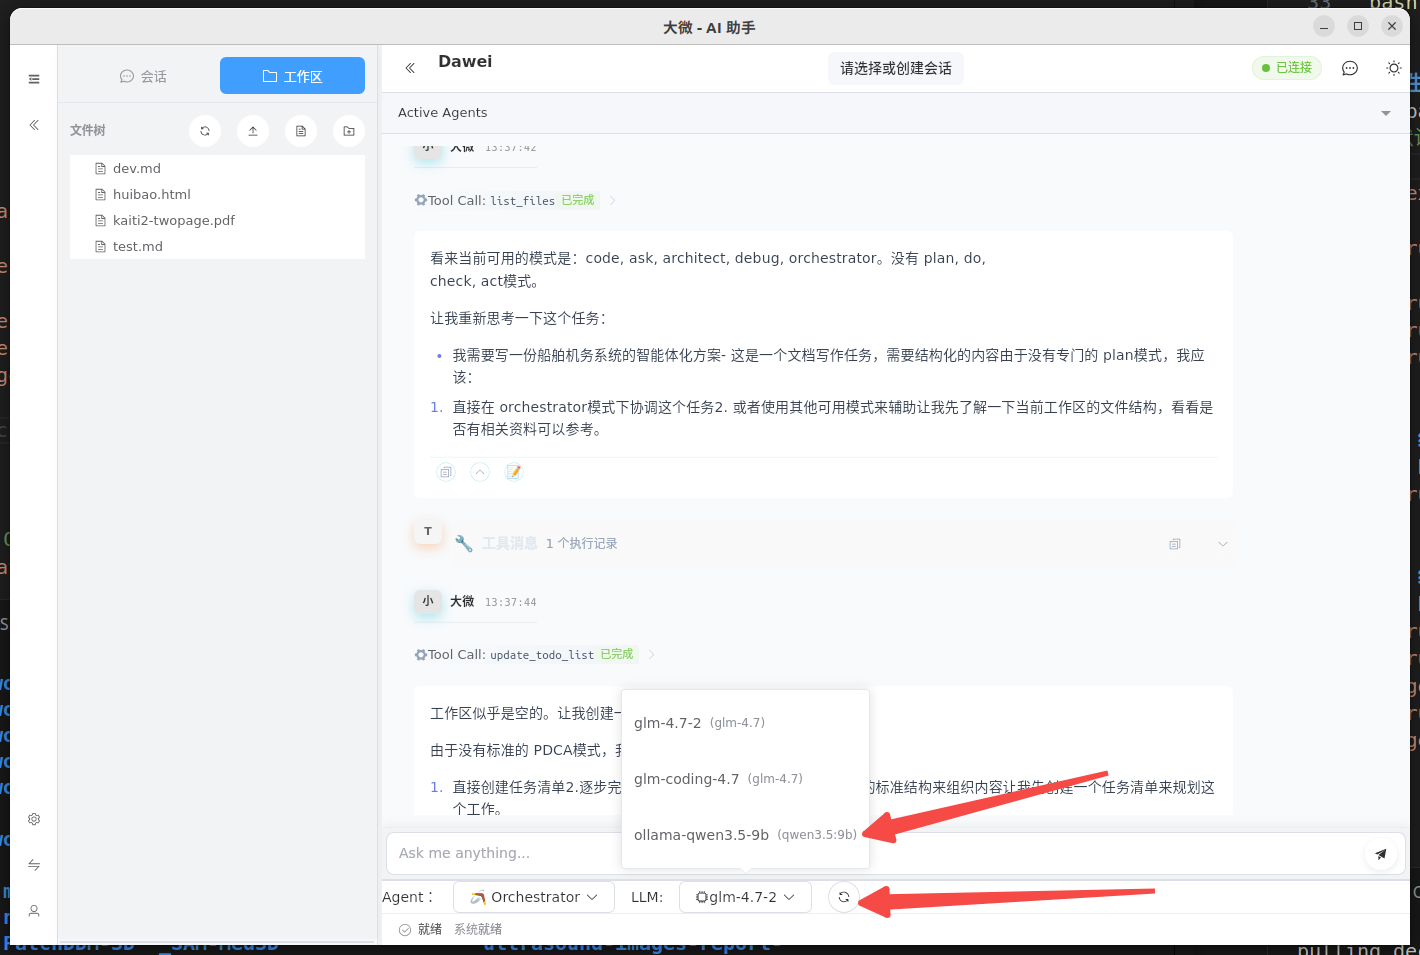Open the Orchestrator agent dropdown
1420x955 pixels.
(x=533, y=896)
